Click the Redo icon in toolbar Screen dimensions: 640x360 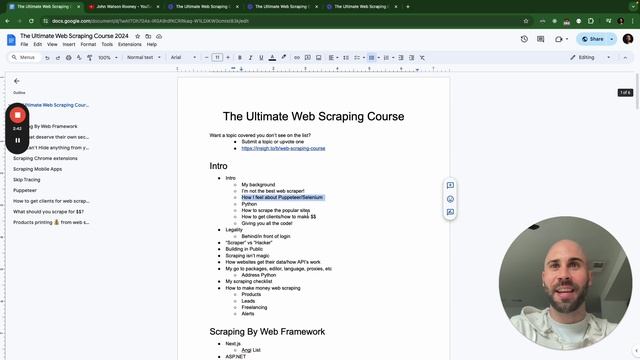tap(58, 58)
